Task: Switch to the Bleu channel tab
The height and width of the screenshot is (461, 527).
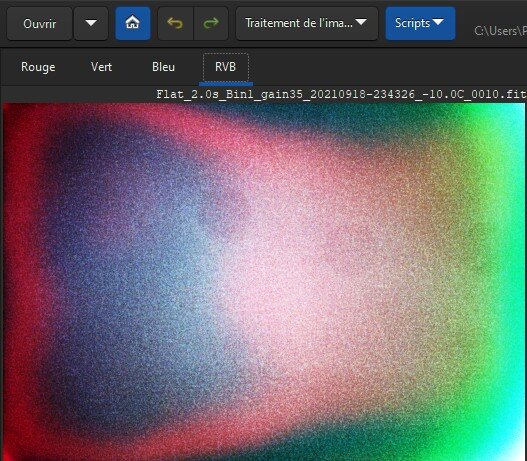Action: (163, 67)
